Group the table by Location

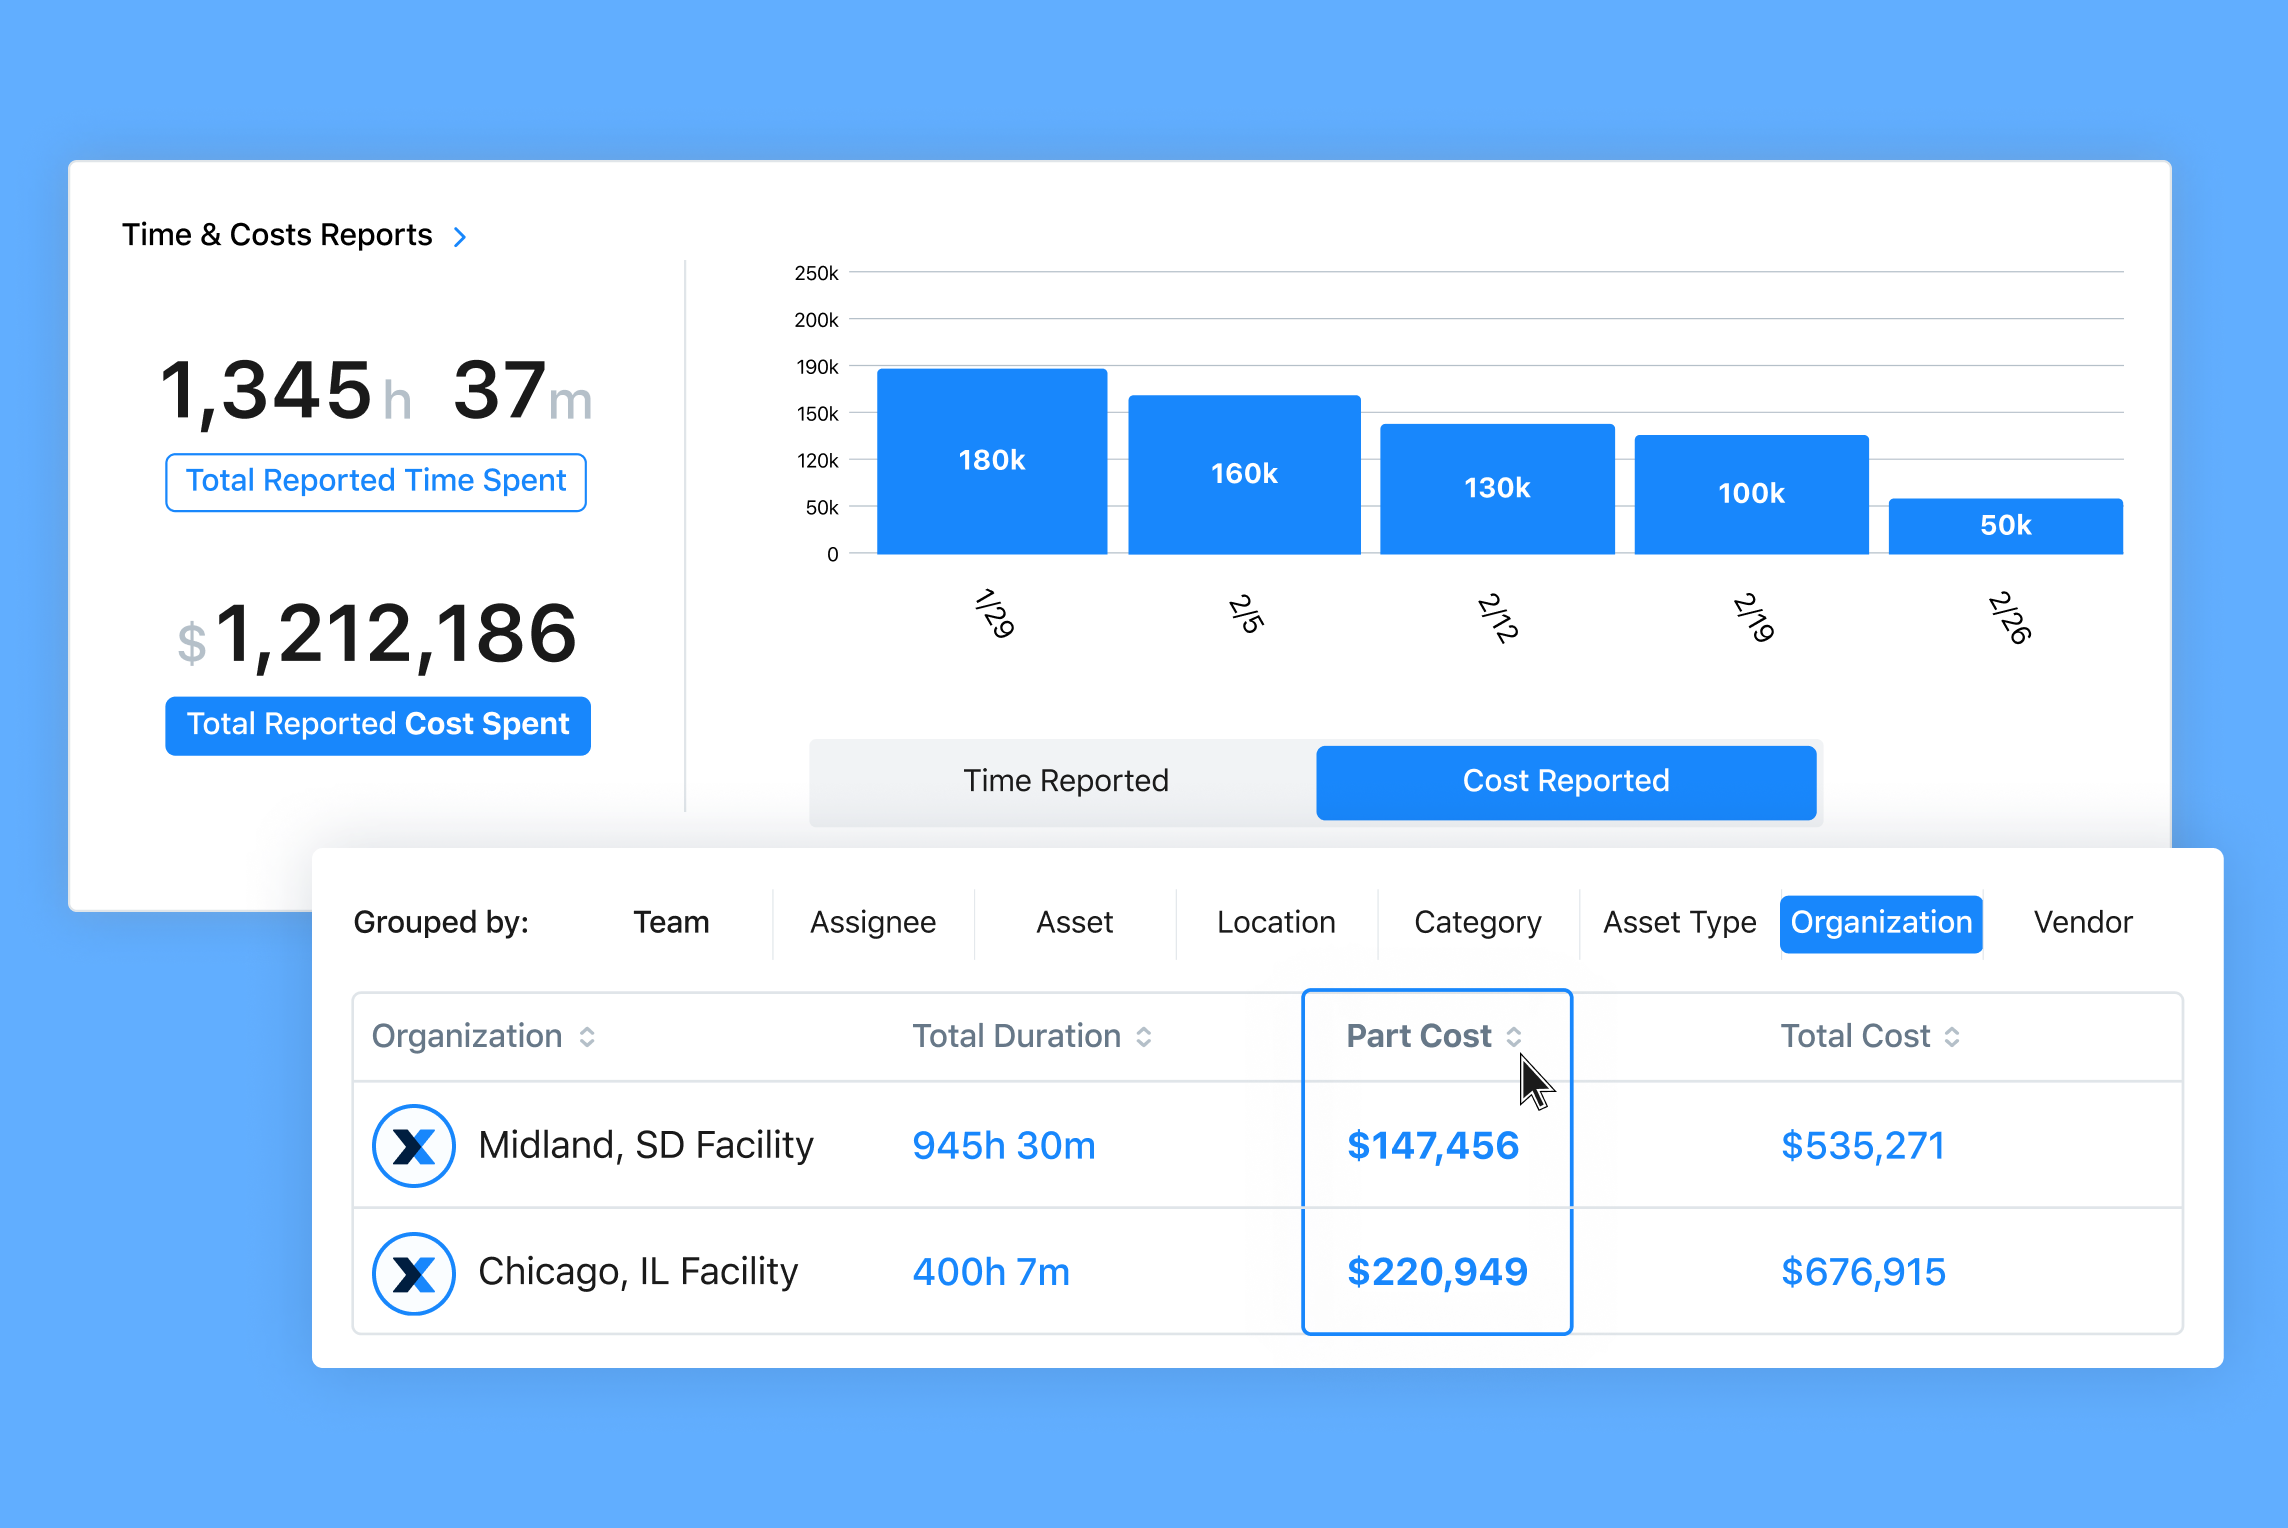(x=1276, y=922)
